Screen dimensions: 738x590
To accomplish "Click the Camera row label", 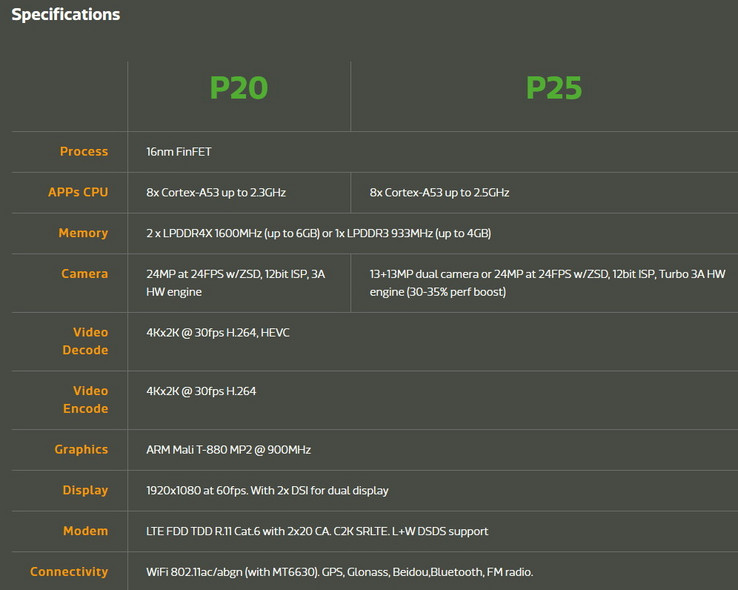I will pos(84,273).
